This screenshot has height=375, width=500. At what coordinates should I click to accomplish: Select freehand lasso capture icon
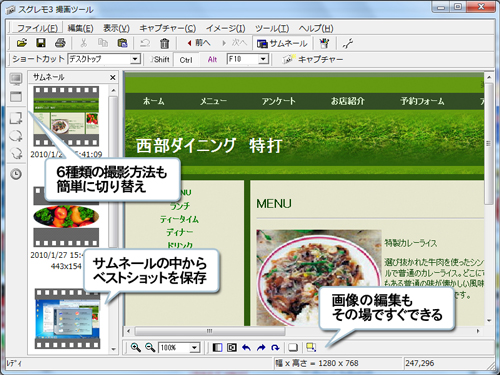click(16, 153)
